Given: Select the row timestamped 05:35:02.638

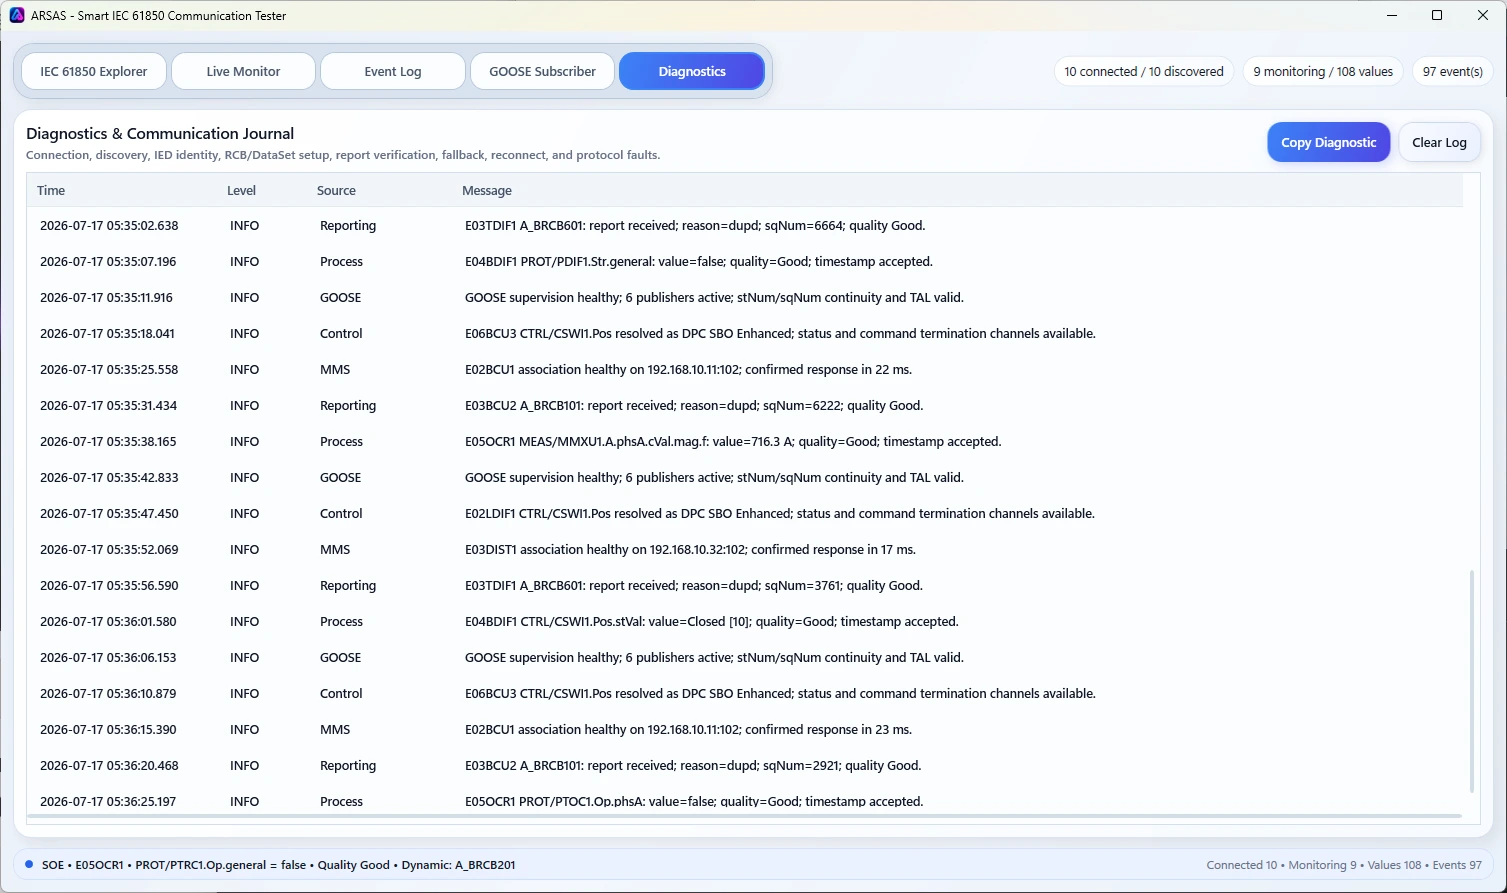Looking at the screenshot, I should (x=745, y=226).
